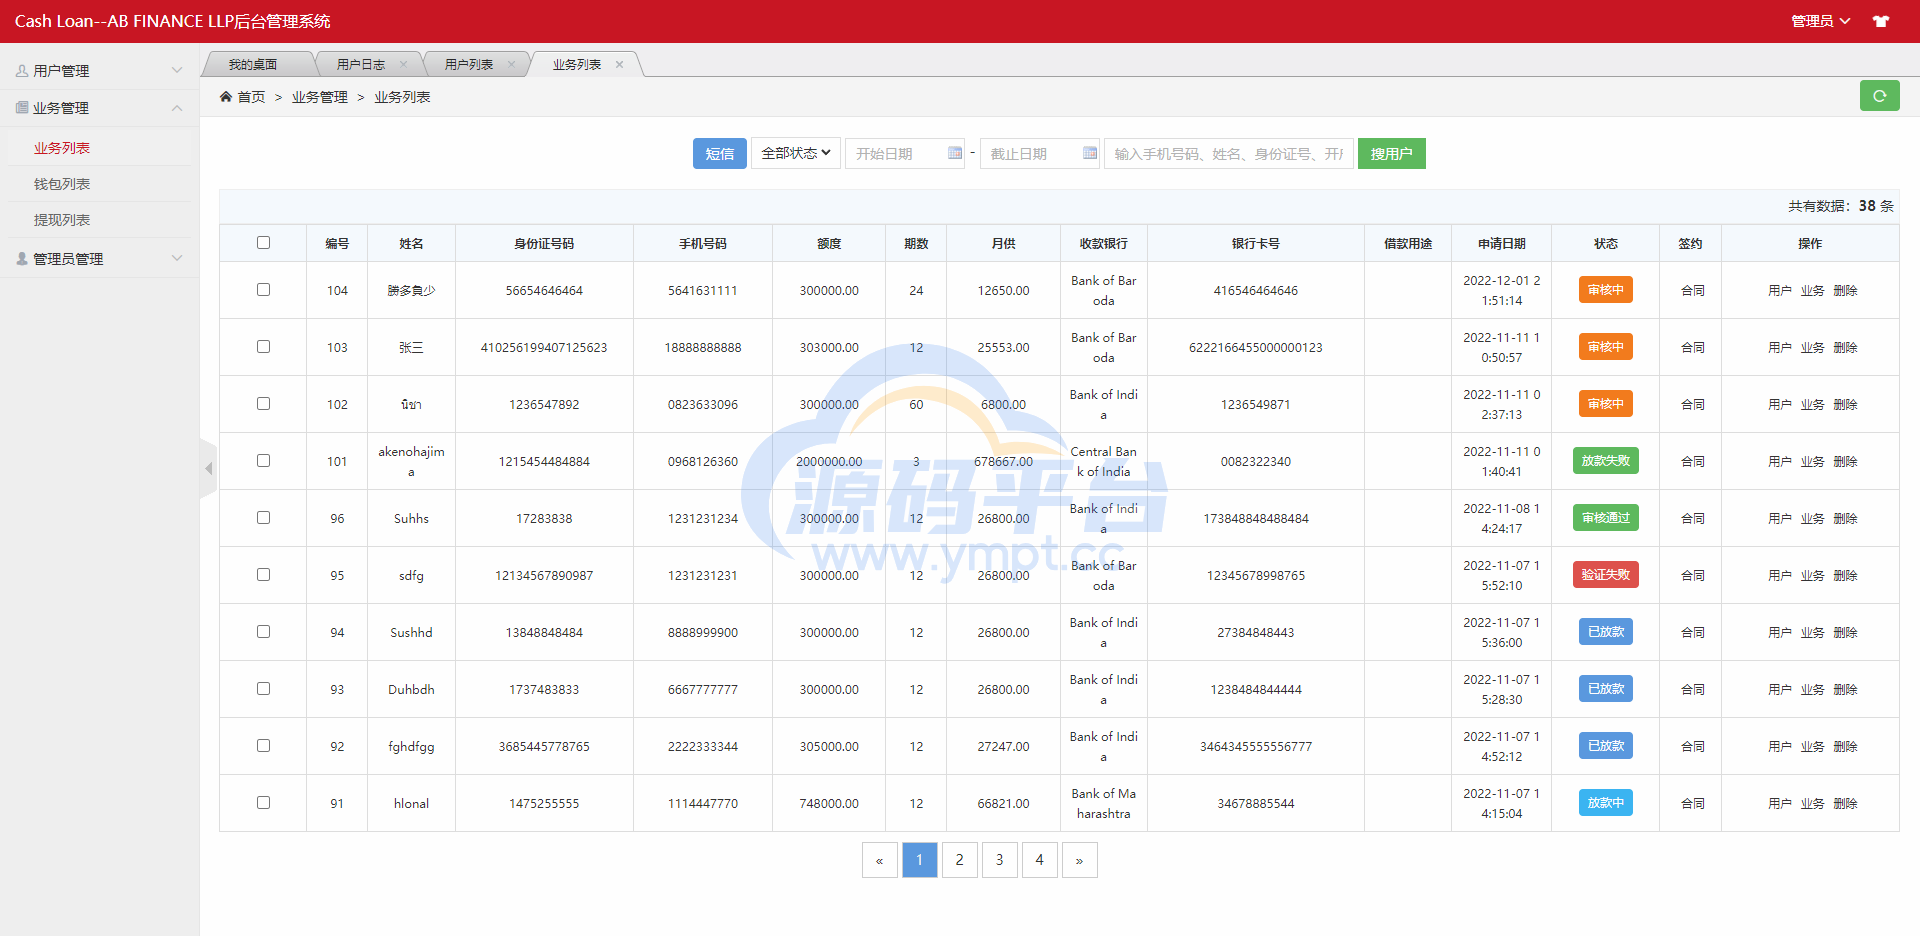1920x936 pixels.
Task: Collapse the sidebar with the arrow handle
Action: point(208,468)
